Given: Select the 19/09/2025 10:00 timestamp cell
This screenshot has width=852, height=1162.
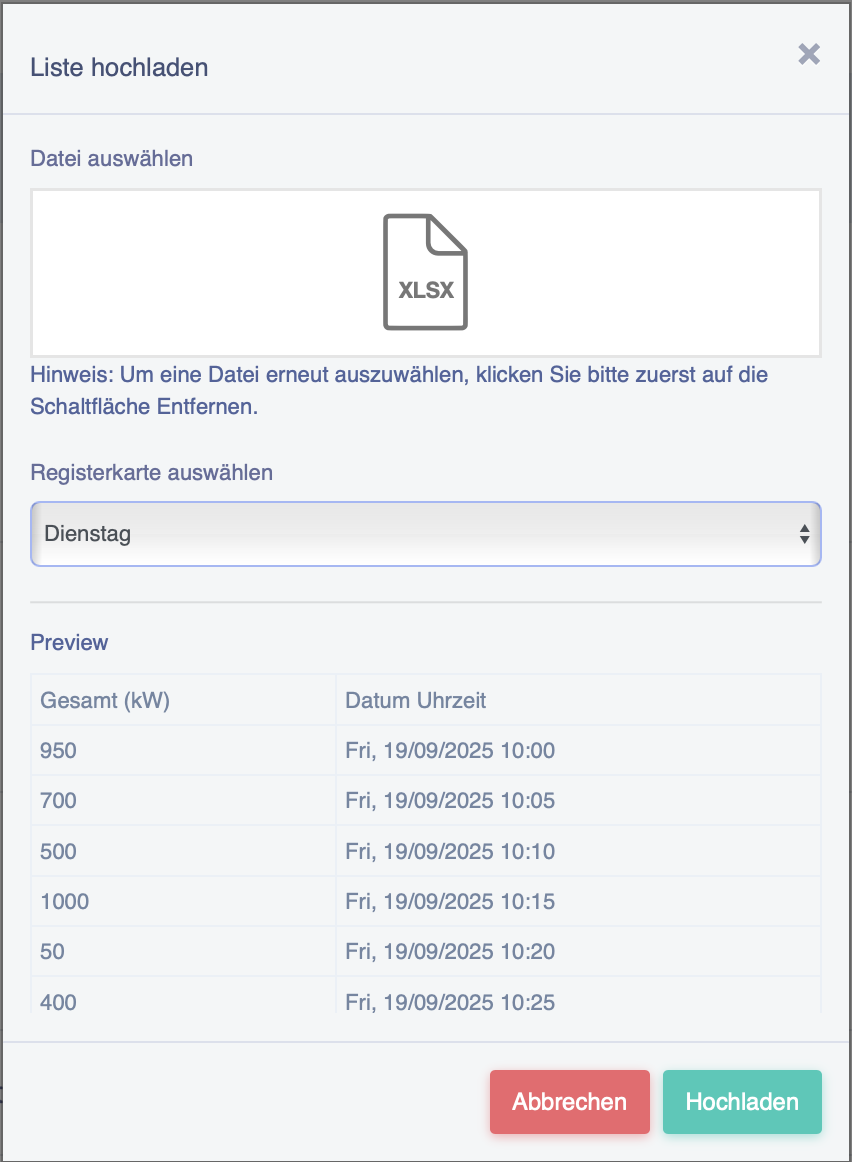Looking at the screenshot, I should click(x=579, y=750).
